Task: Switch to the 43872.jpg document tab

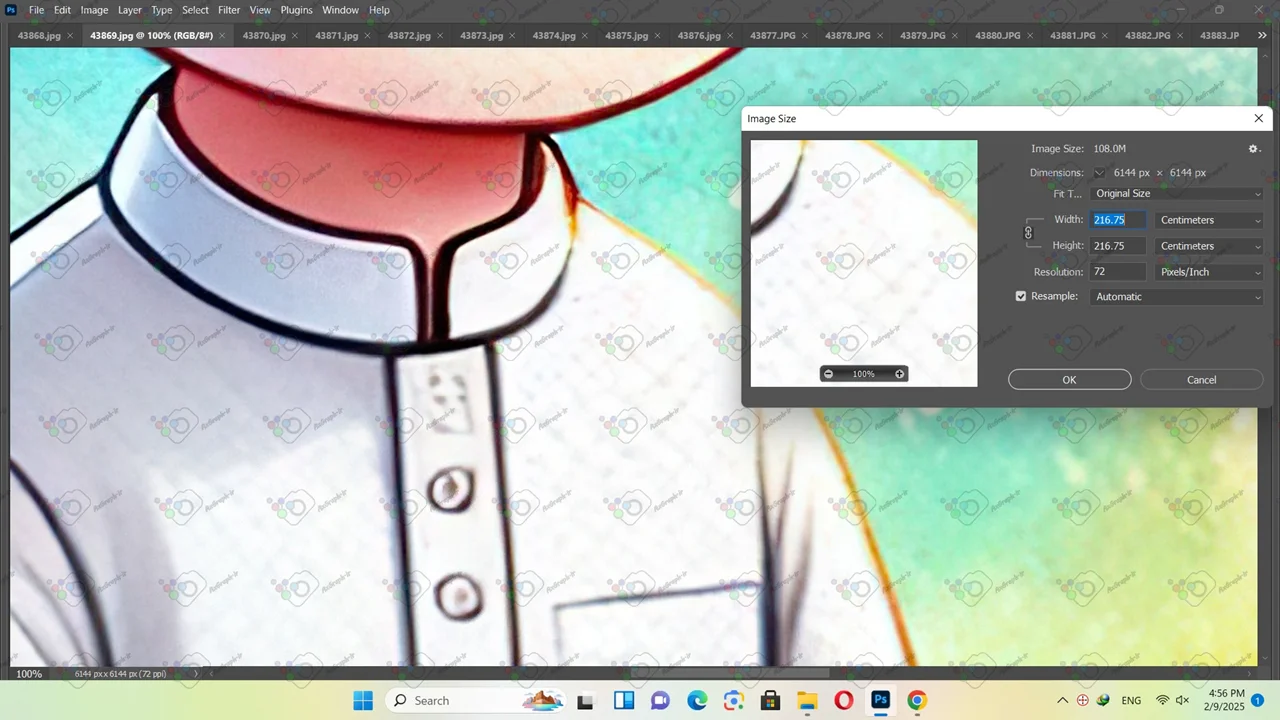Action: click(409, 36)
